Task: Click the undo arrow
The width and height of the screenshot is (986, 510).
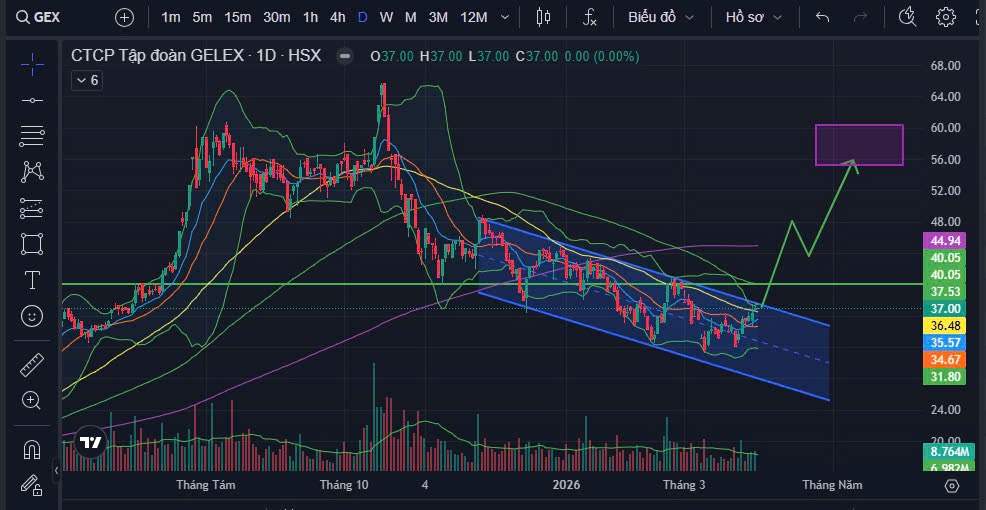Action: pyautogui.click(x=823, y=17)
